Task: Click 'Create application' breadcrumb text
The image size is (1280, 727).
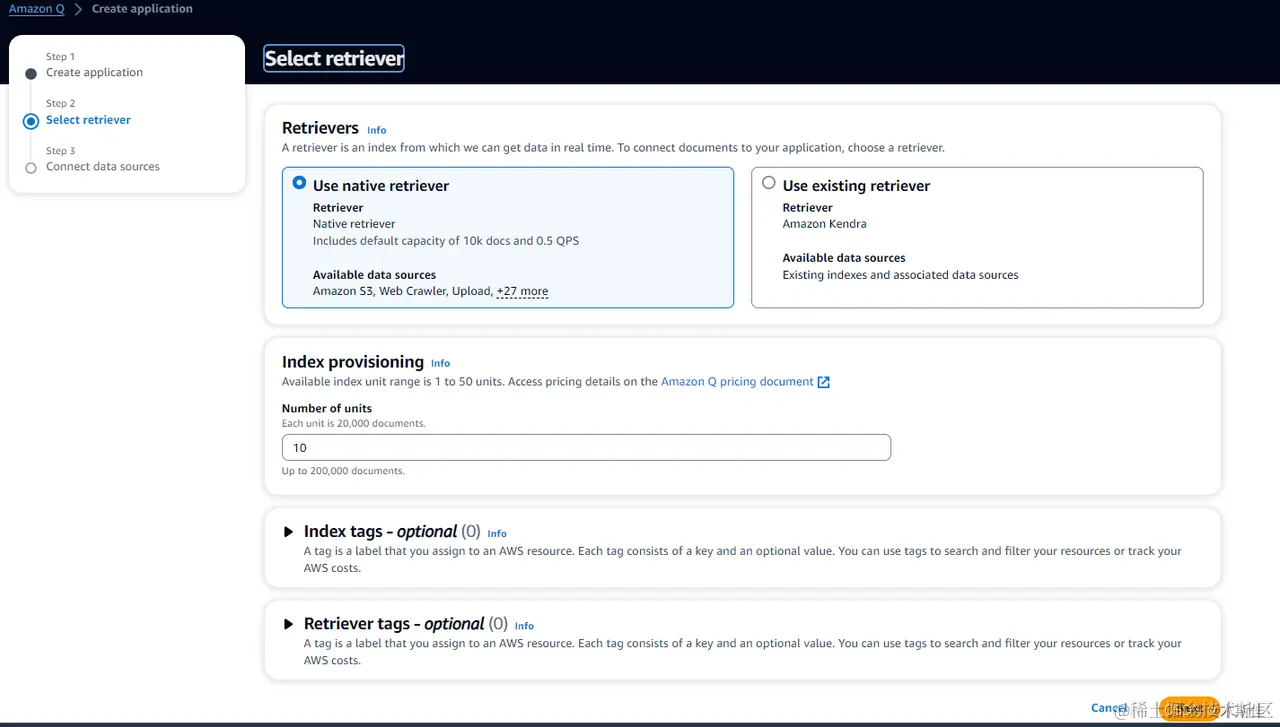Action: 142,9
